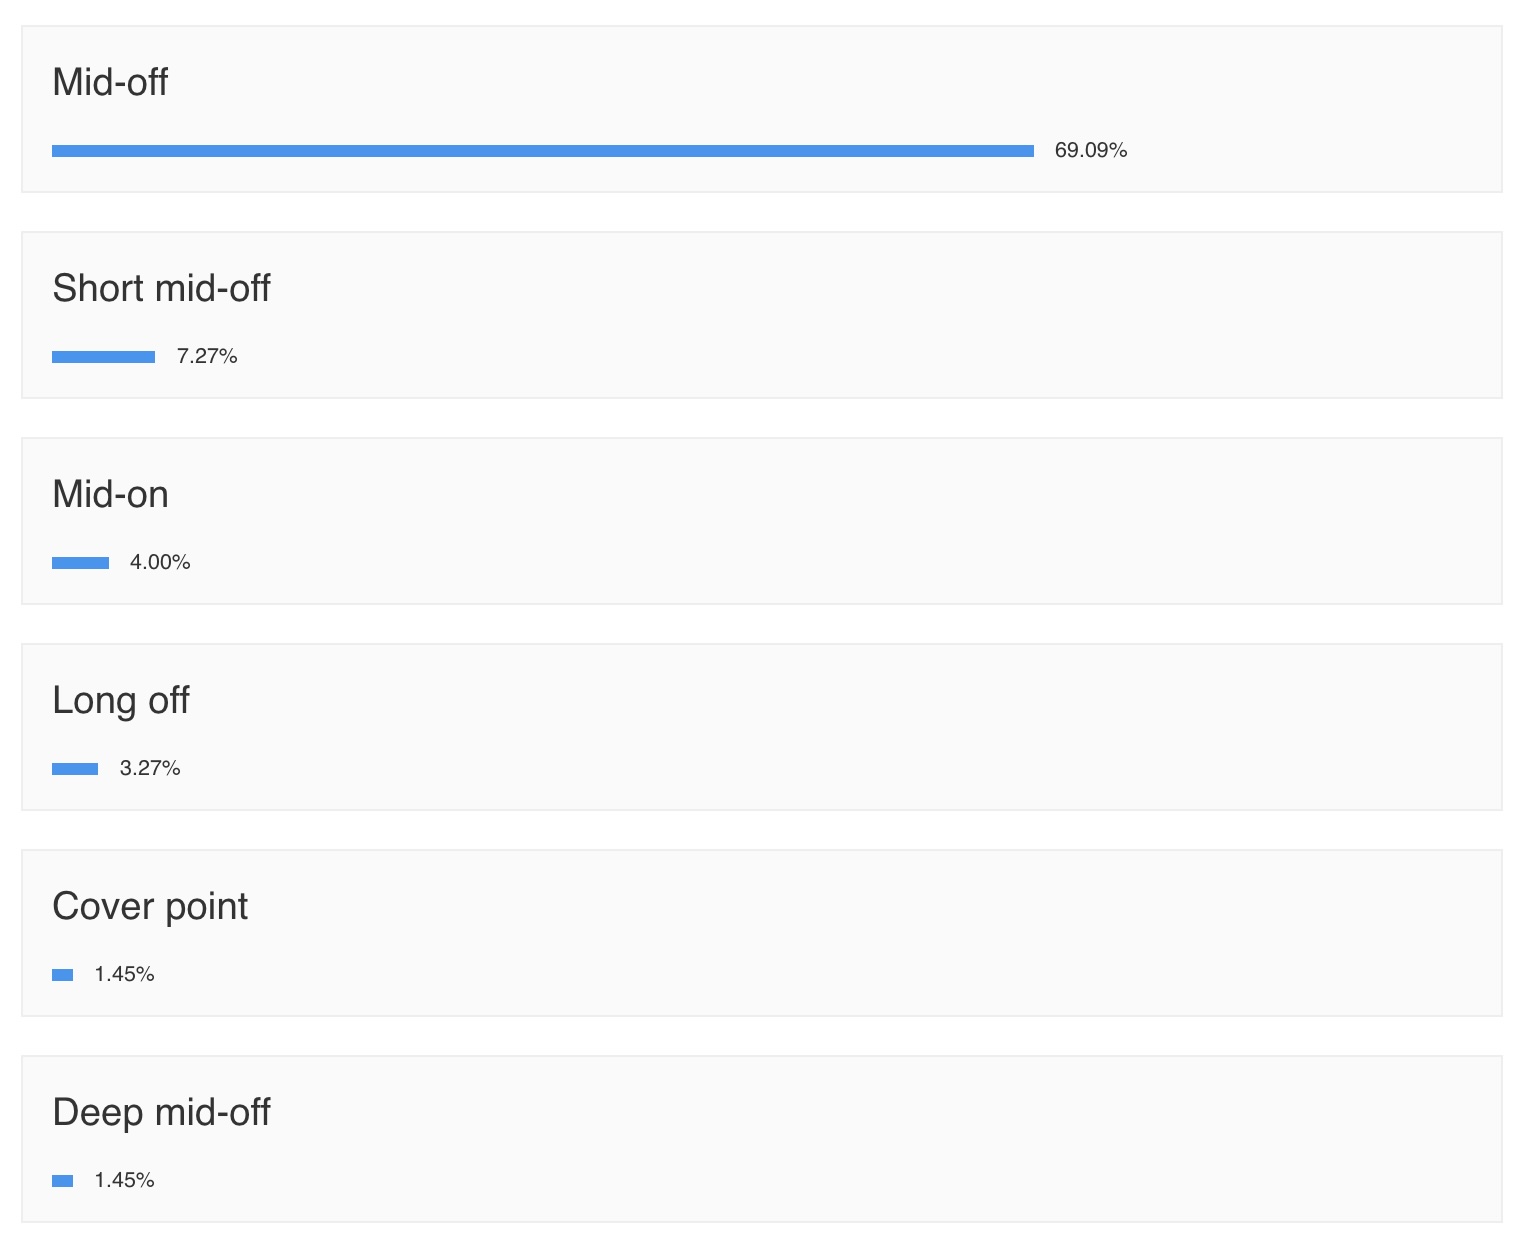Click the Mid-off option title
The height and width of the screenshot is (1238, 1526).
[110, 82]
